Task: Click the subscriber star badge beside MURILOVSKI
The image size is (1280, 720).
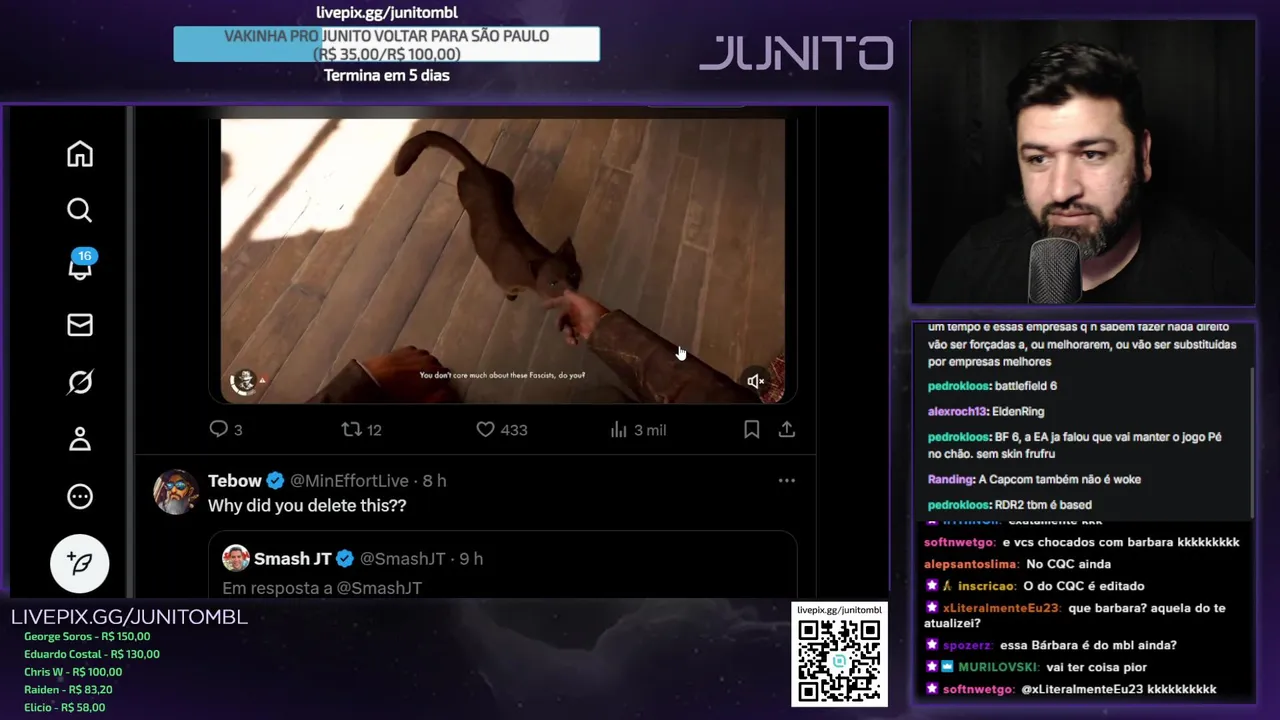Action: 932,667
